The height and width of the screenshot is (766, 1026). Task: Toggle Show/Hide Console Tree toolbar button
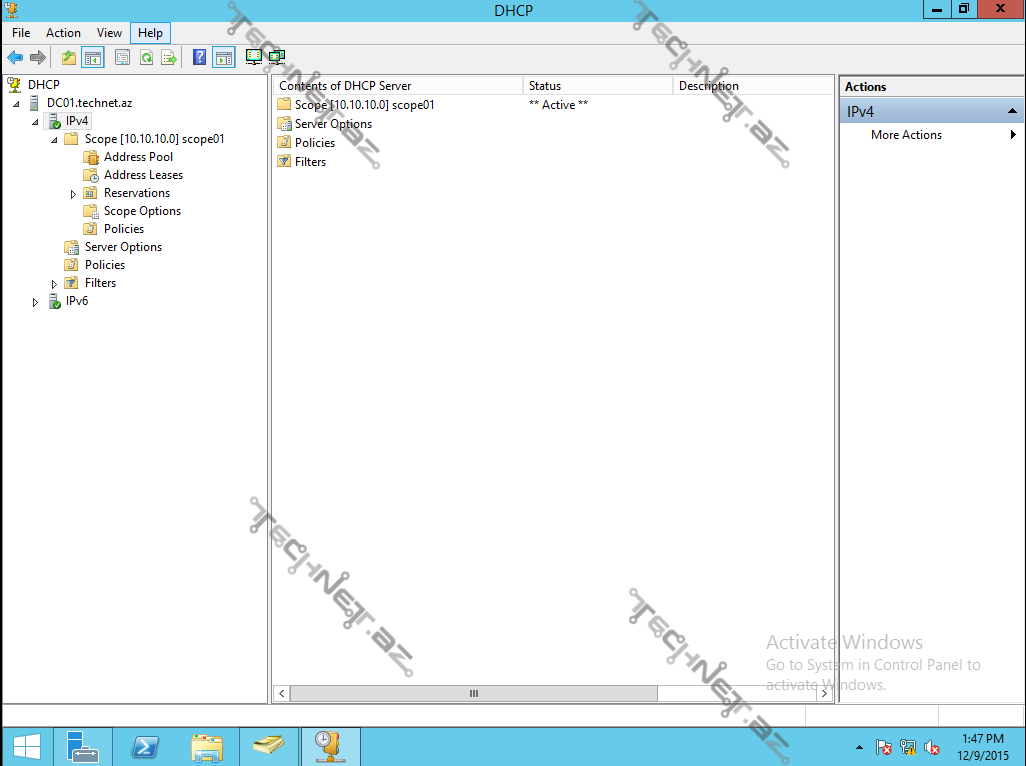[93, 58]
